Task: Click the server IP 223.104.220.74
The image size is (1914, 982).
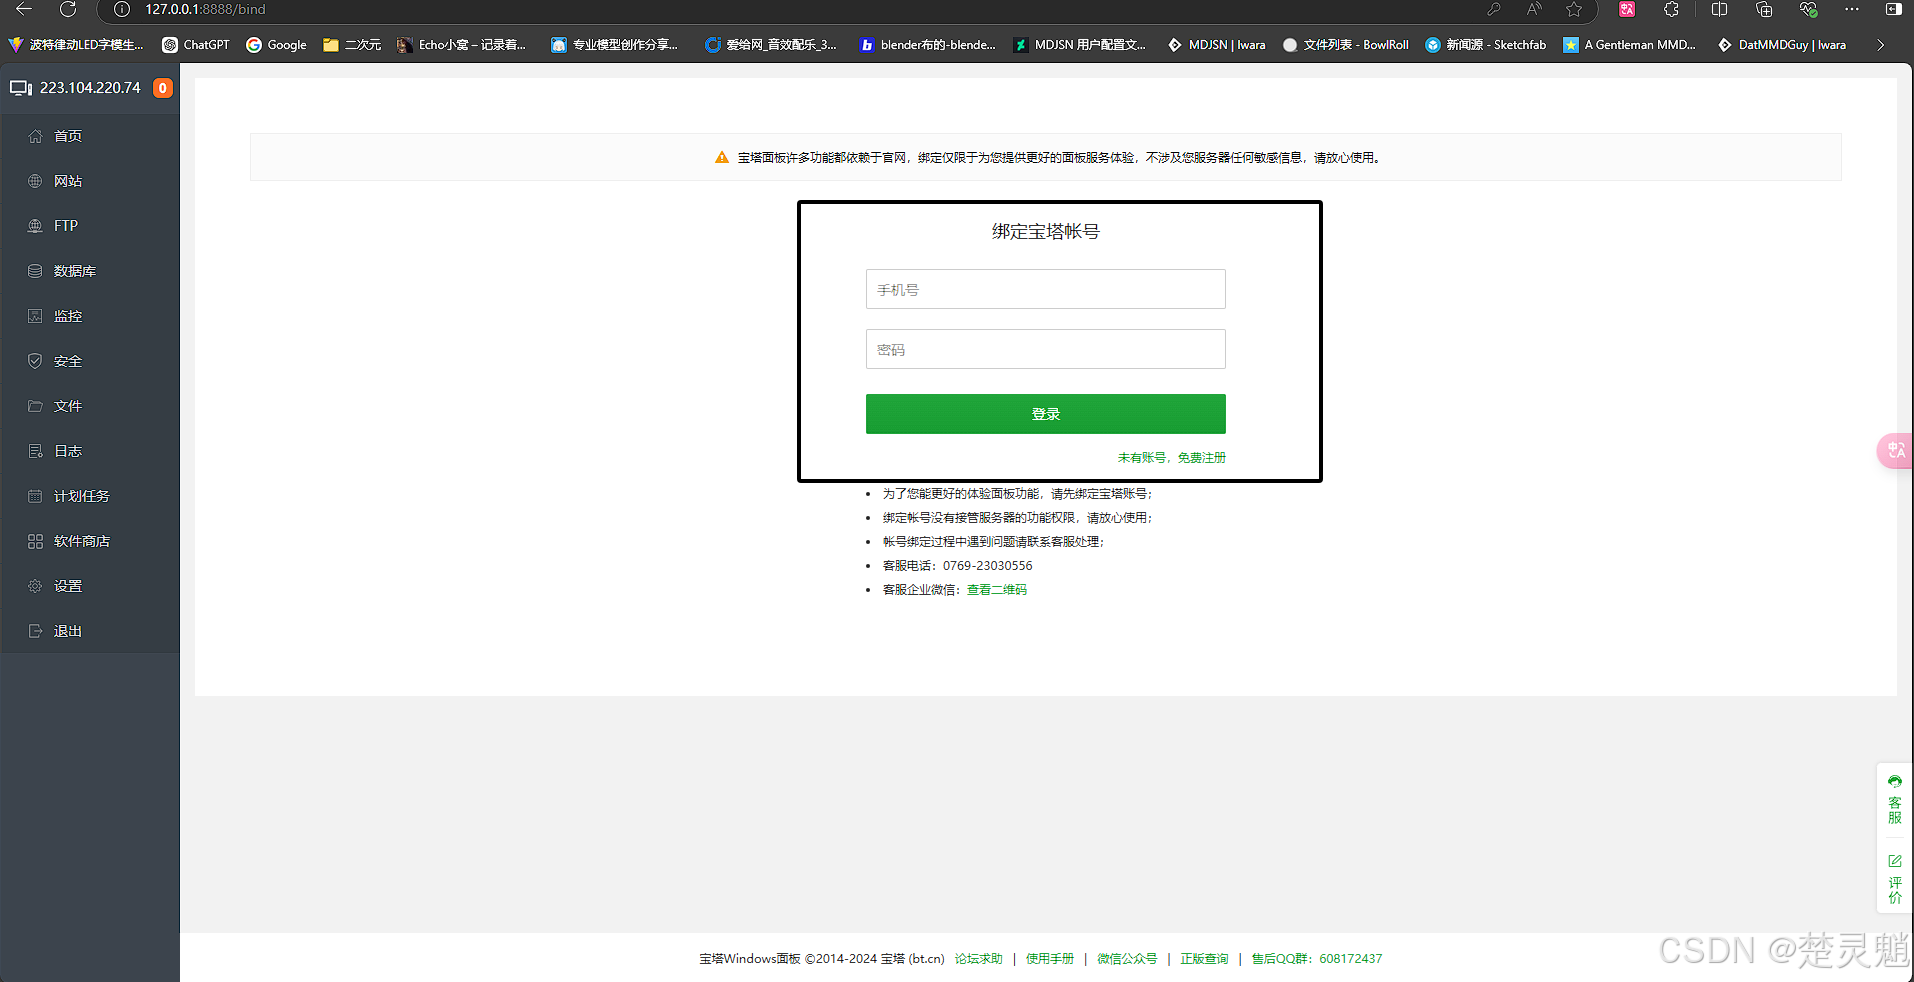Action: pos(90,88)
